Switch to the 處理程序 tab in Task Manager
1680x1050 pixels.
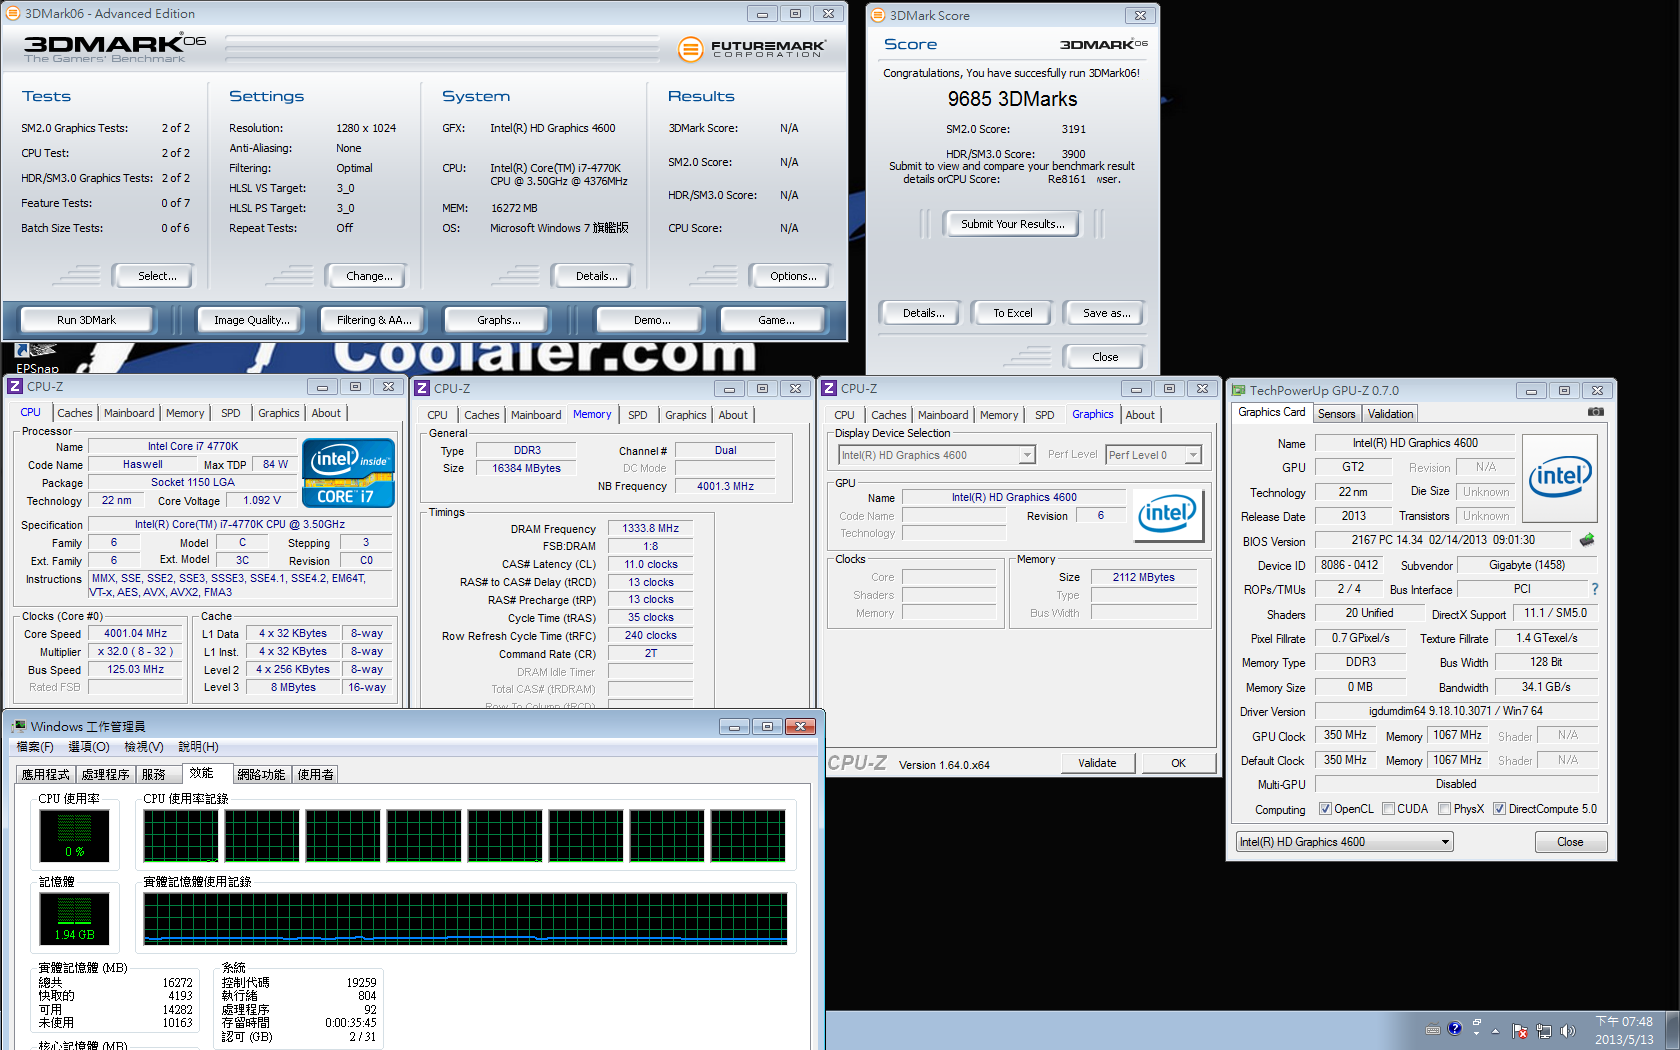[105, 775]
